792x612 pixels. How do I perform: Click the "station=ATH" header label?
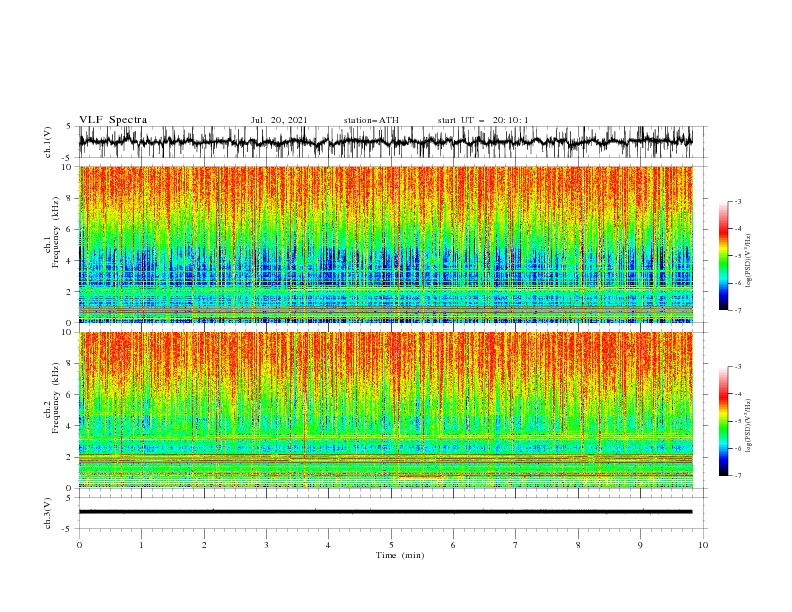371,120
